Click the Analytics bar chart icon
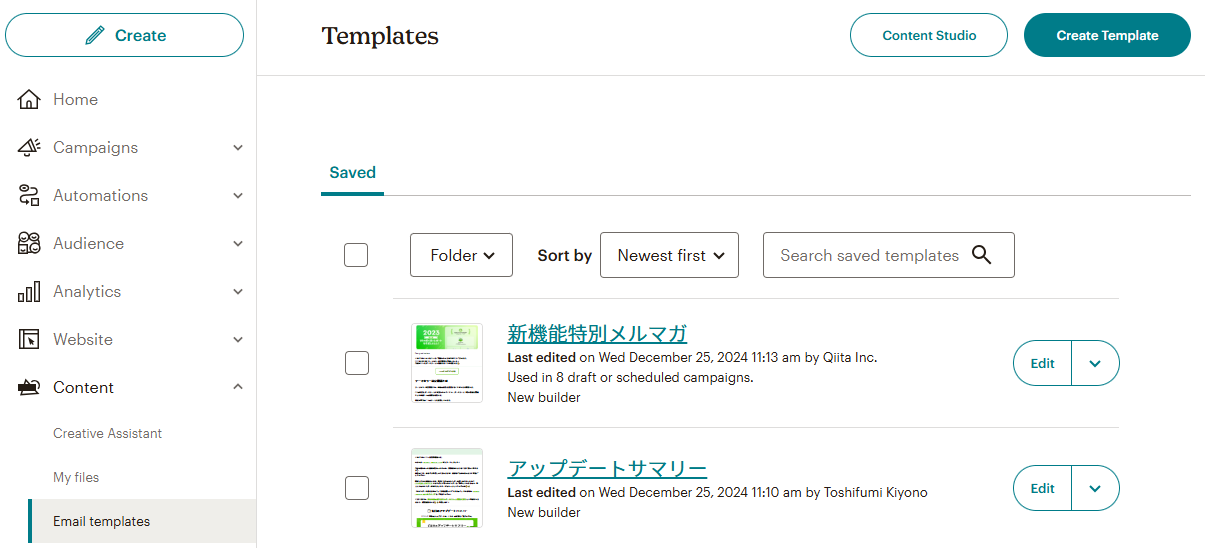The width and height of the screenshot is (1205, 548). click(29, 291)
